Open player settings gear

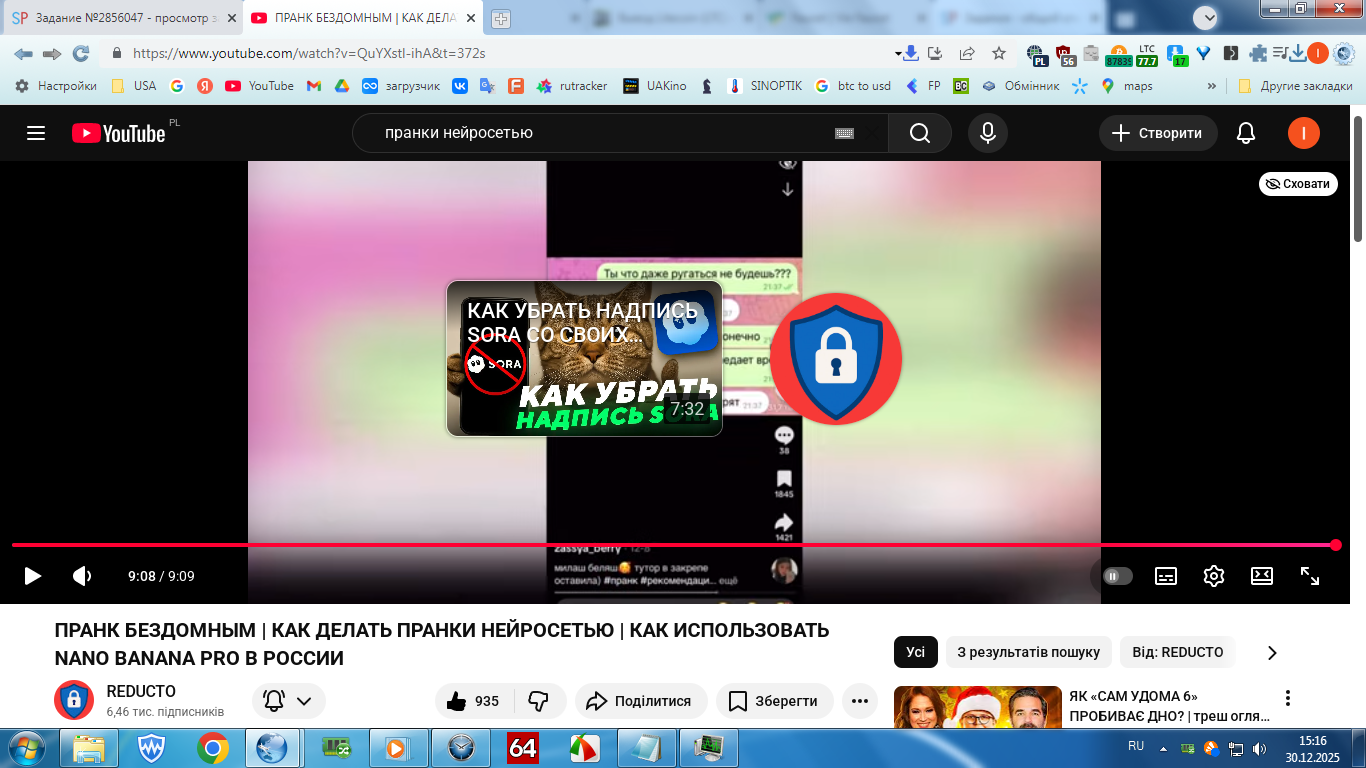(x=1214, y=576)
